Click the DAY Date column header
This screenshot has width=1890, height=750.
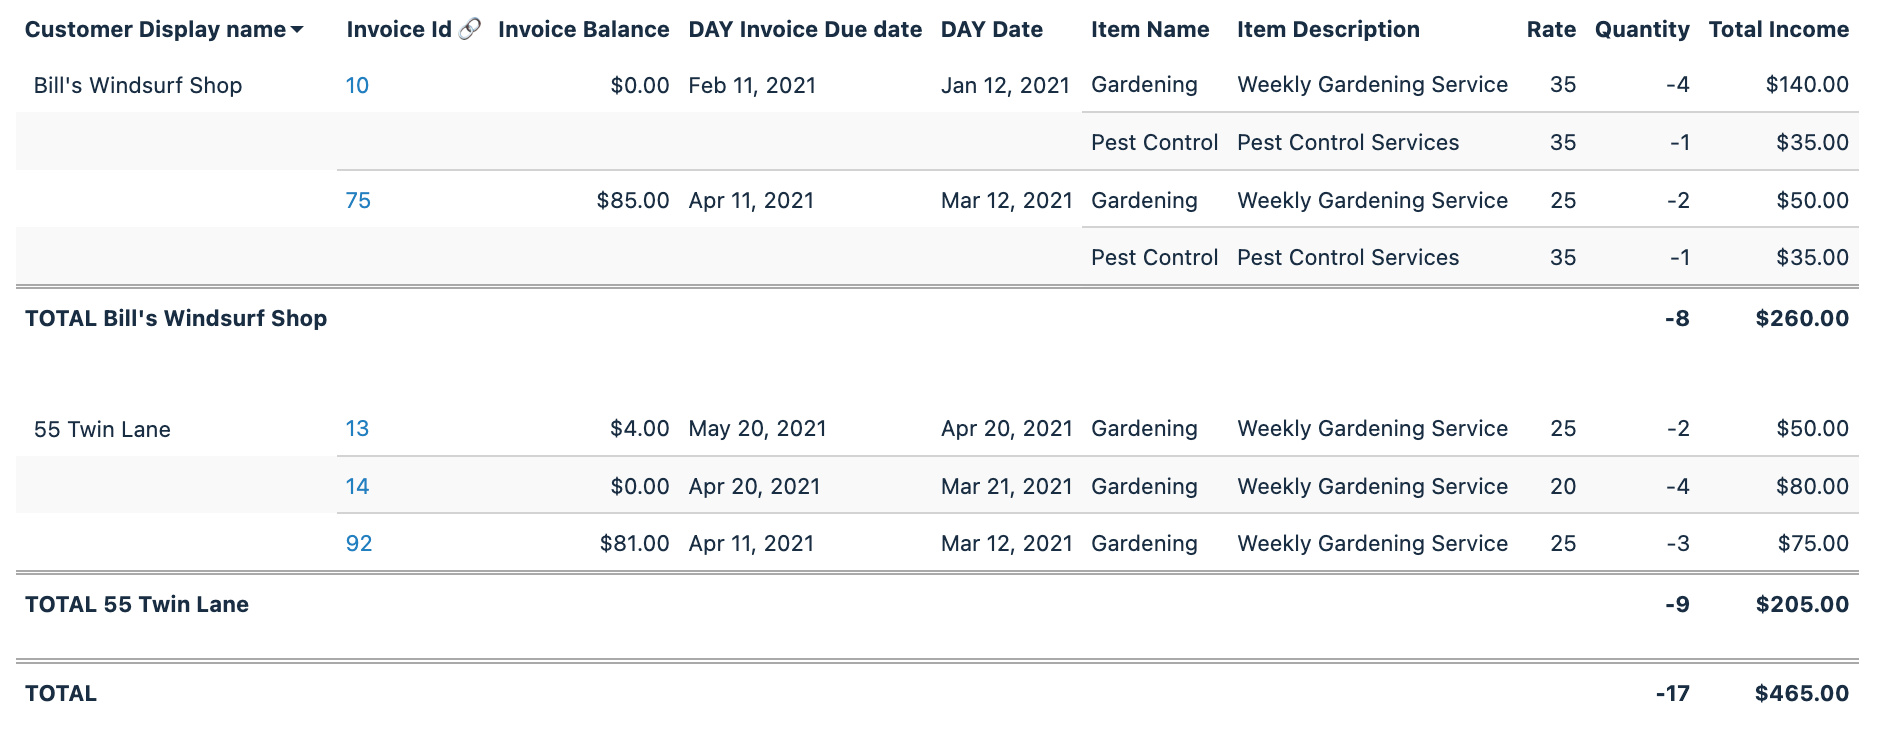(991, 30)
